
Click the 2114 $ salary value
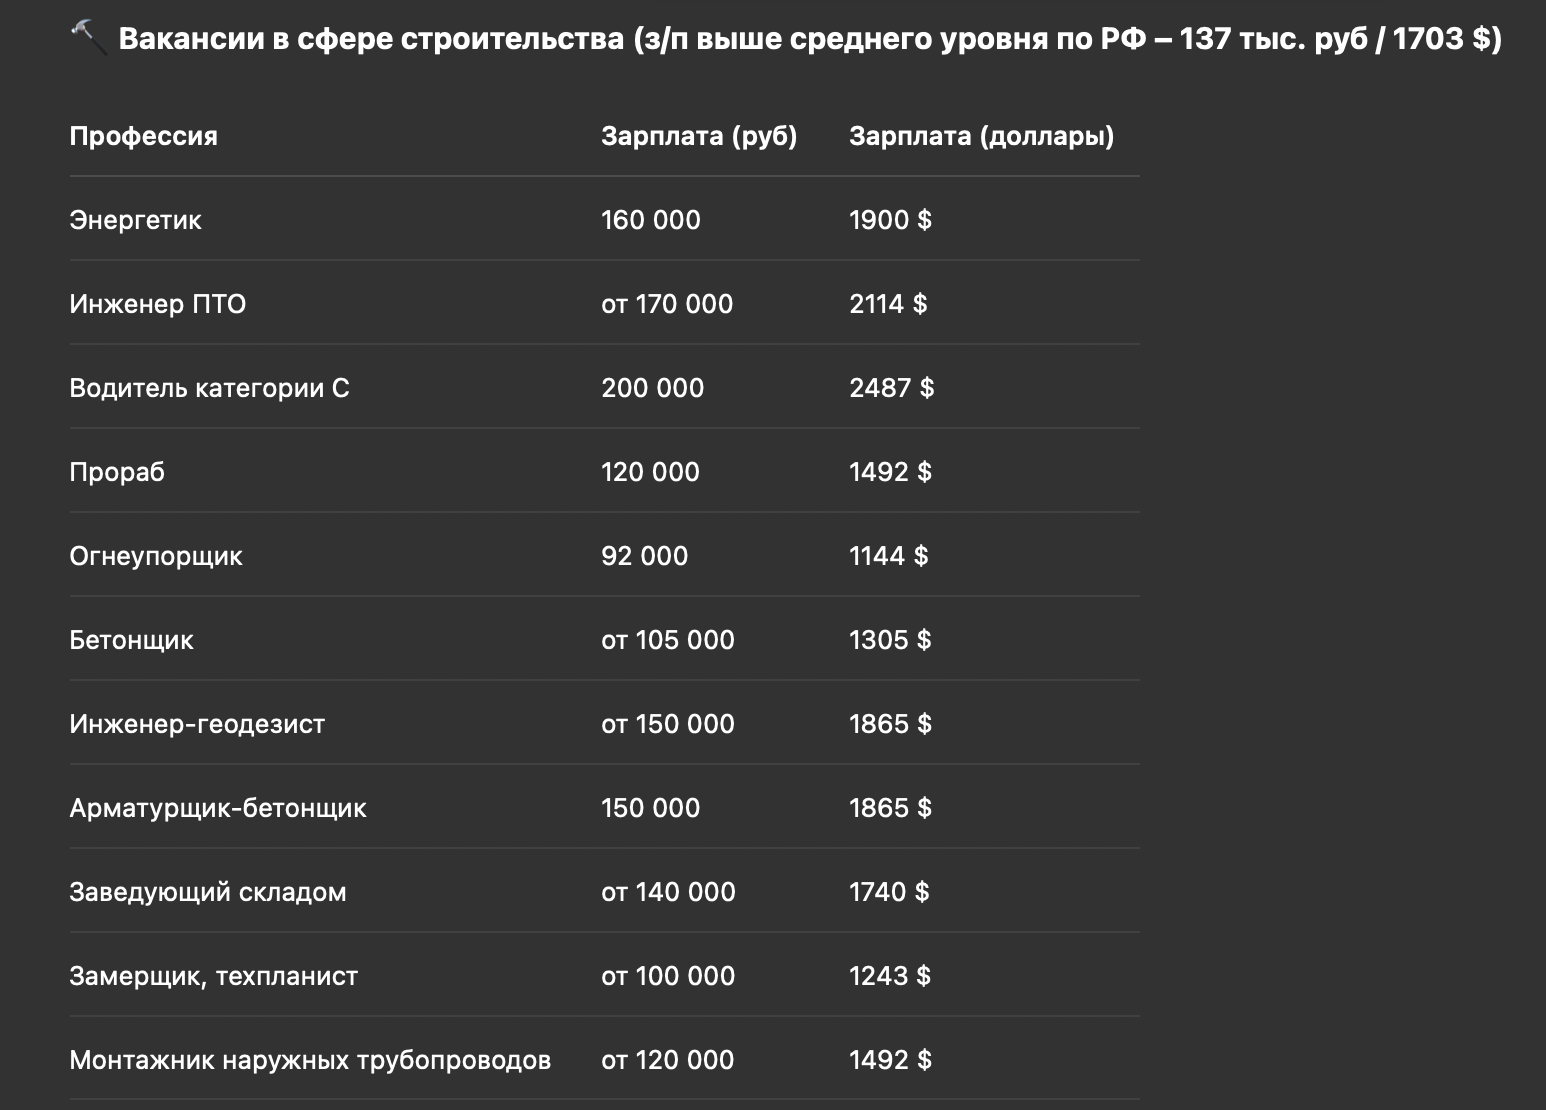[x=888, y=304]
